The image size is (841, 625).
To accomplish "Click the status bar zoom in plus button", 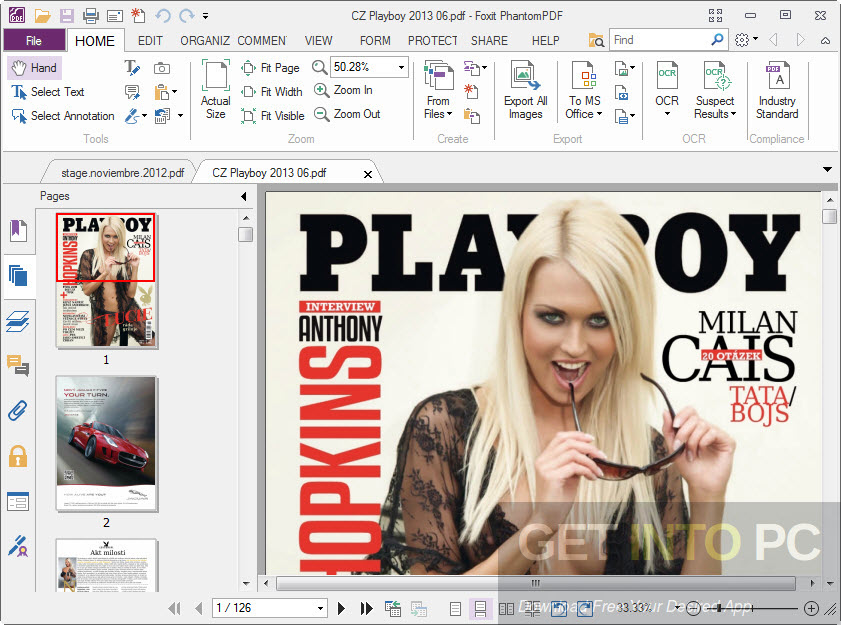I will (812, 608).
